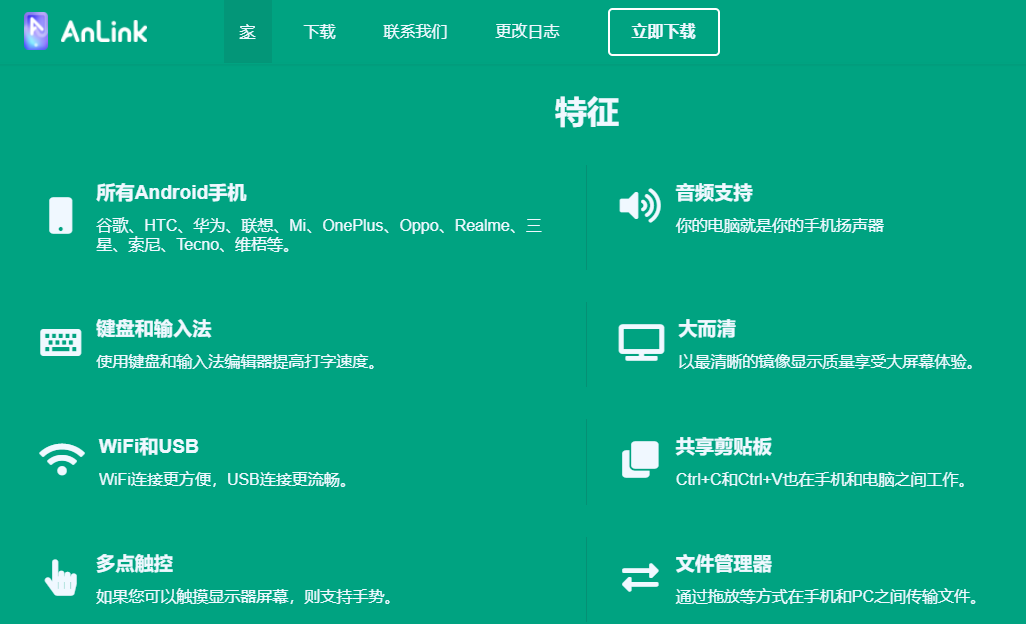Open the 家 menu item
The width and height of the screenshot is (1026, 624).
pos(247,31)
